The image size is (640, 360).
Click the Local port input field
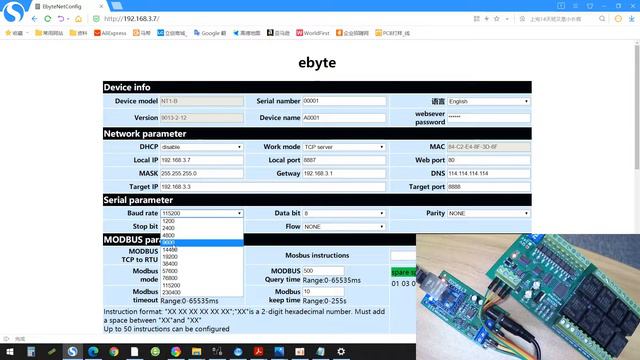344,160
